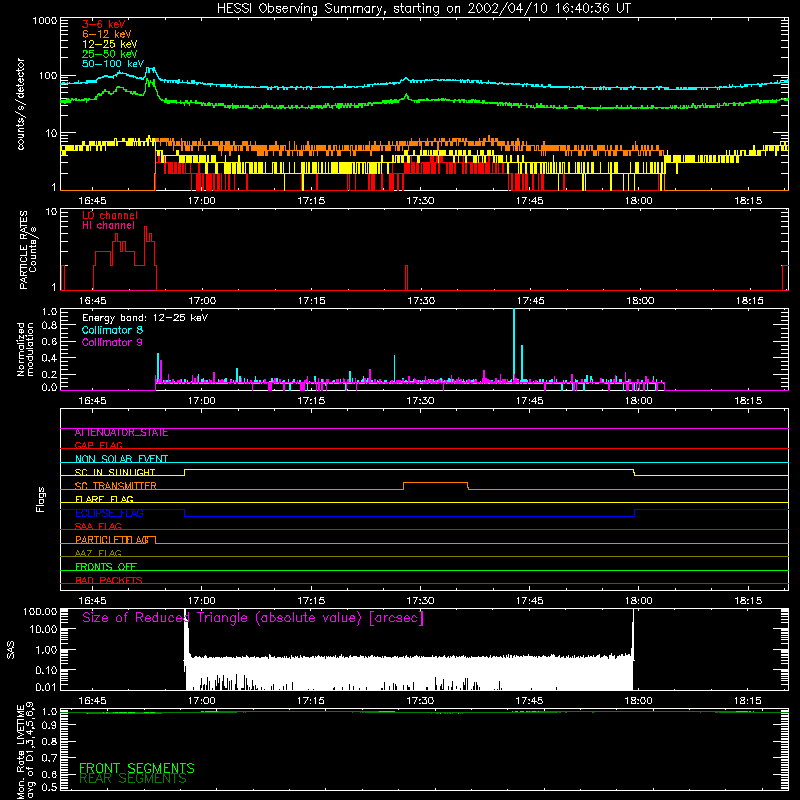This screenshot has height=800, width=800.
Task: Click the raised SC_TRANSMITTER flag step
Action: (x=435, y=483)
